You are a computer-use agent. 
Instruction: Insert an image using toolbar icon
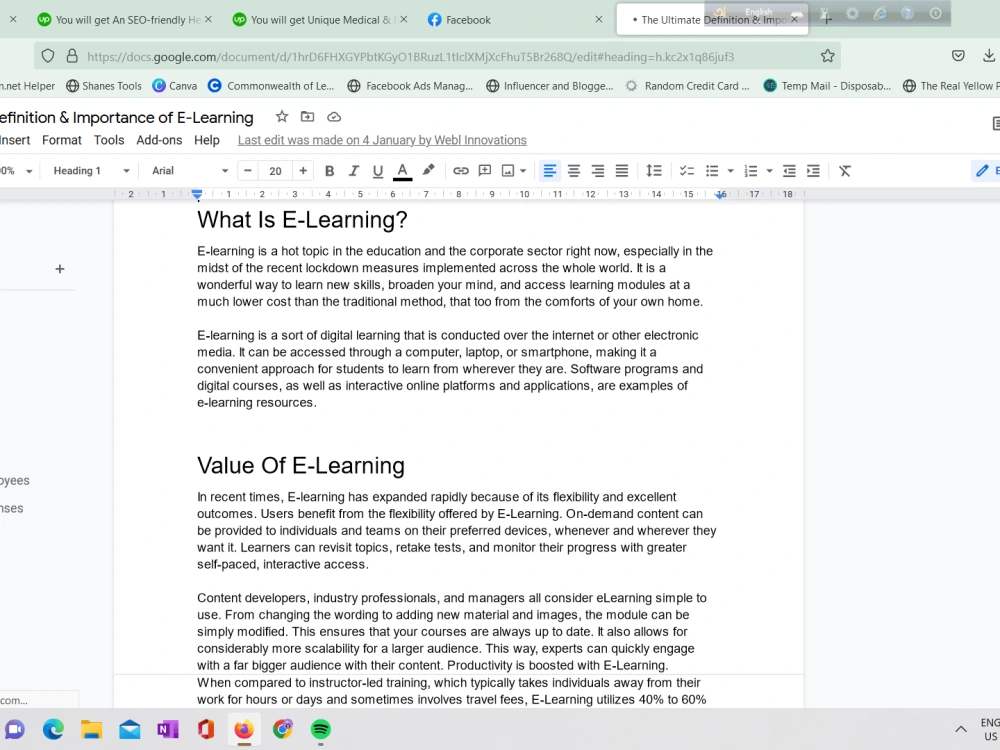pyautogui.click(x=508, y=171)
